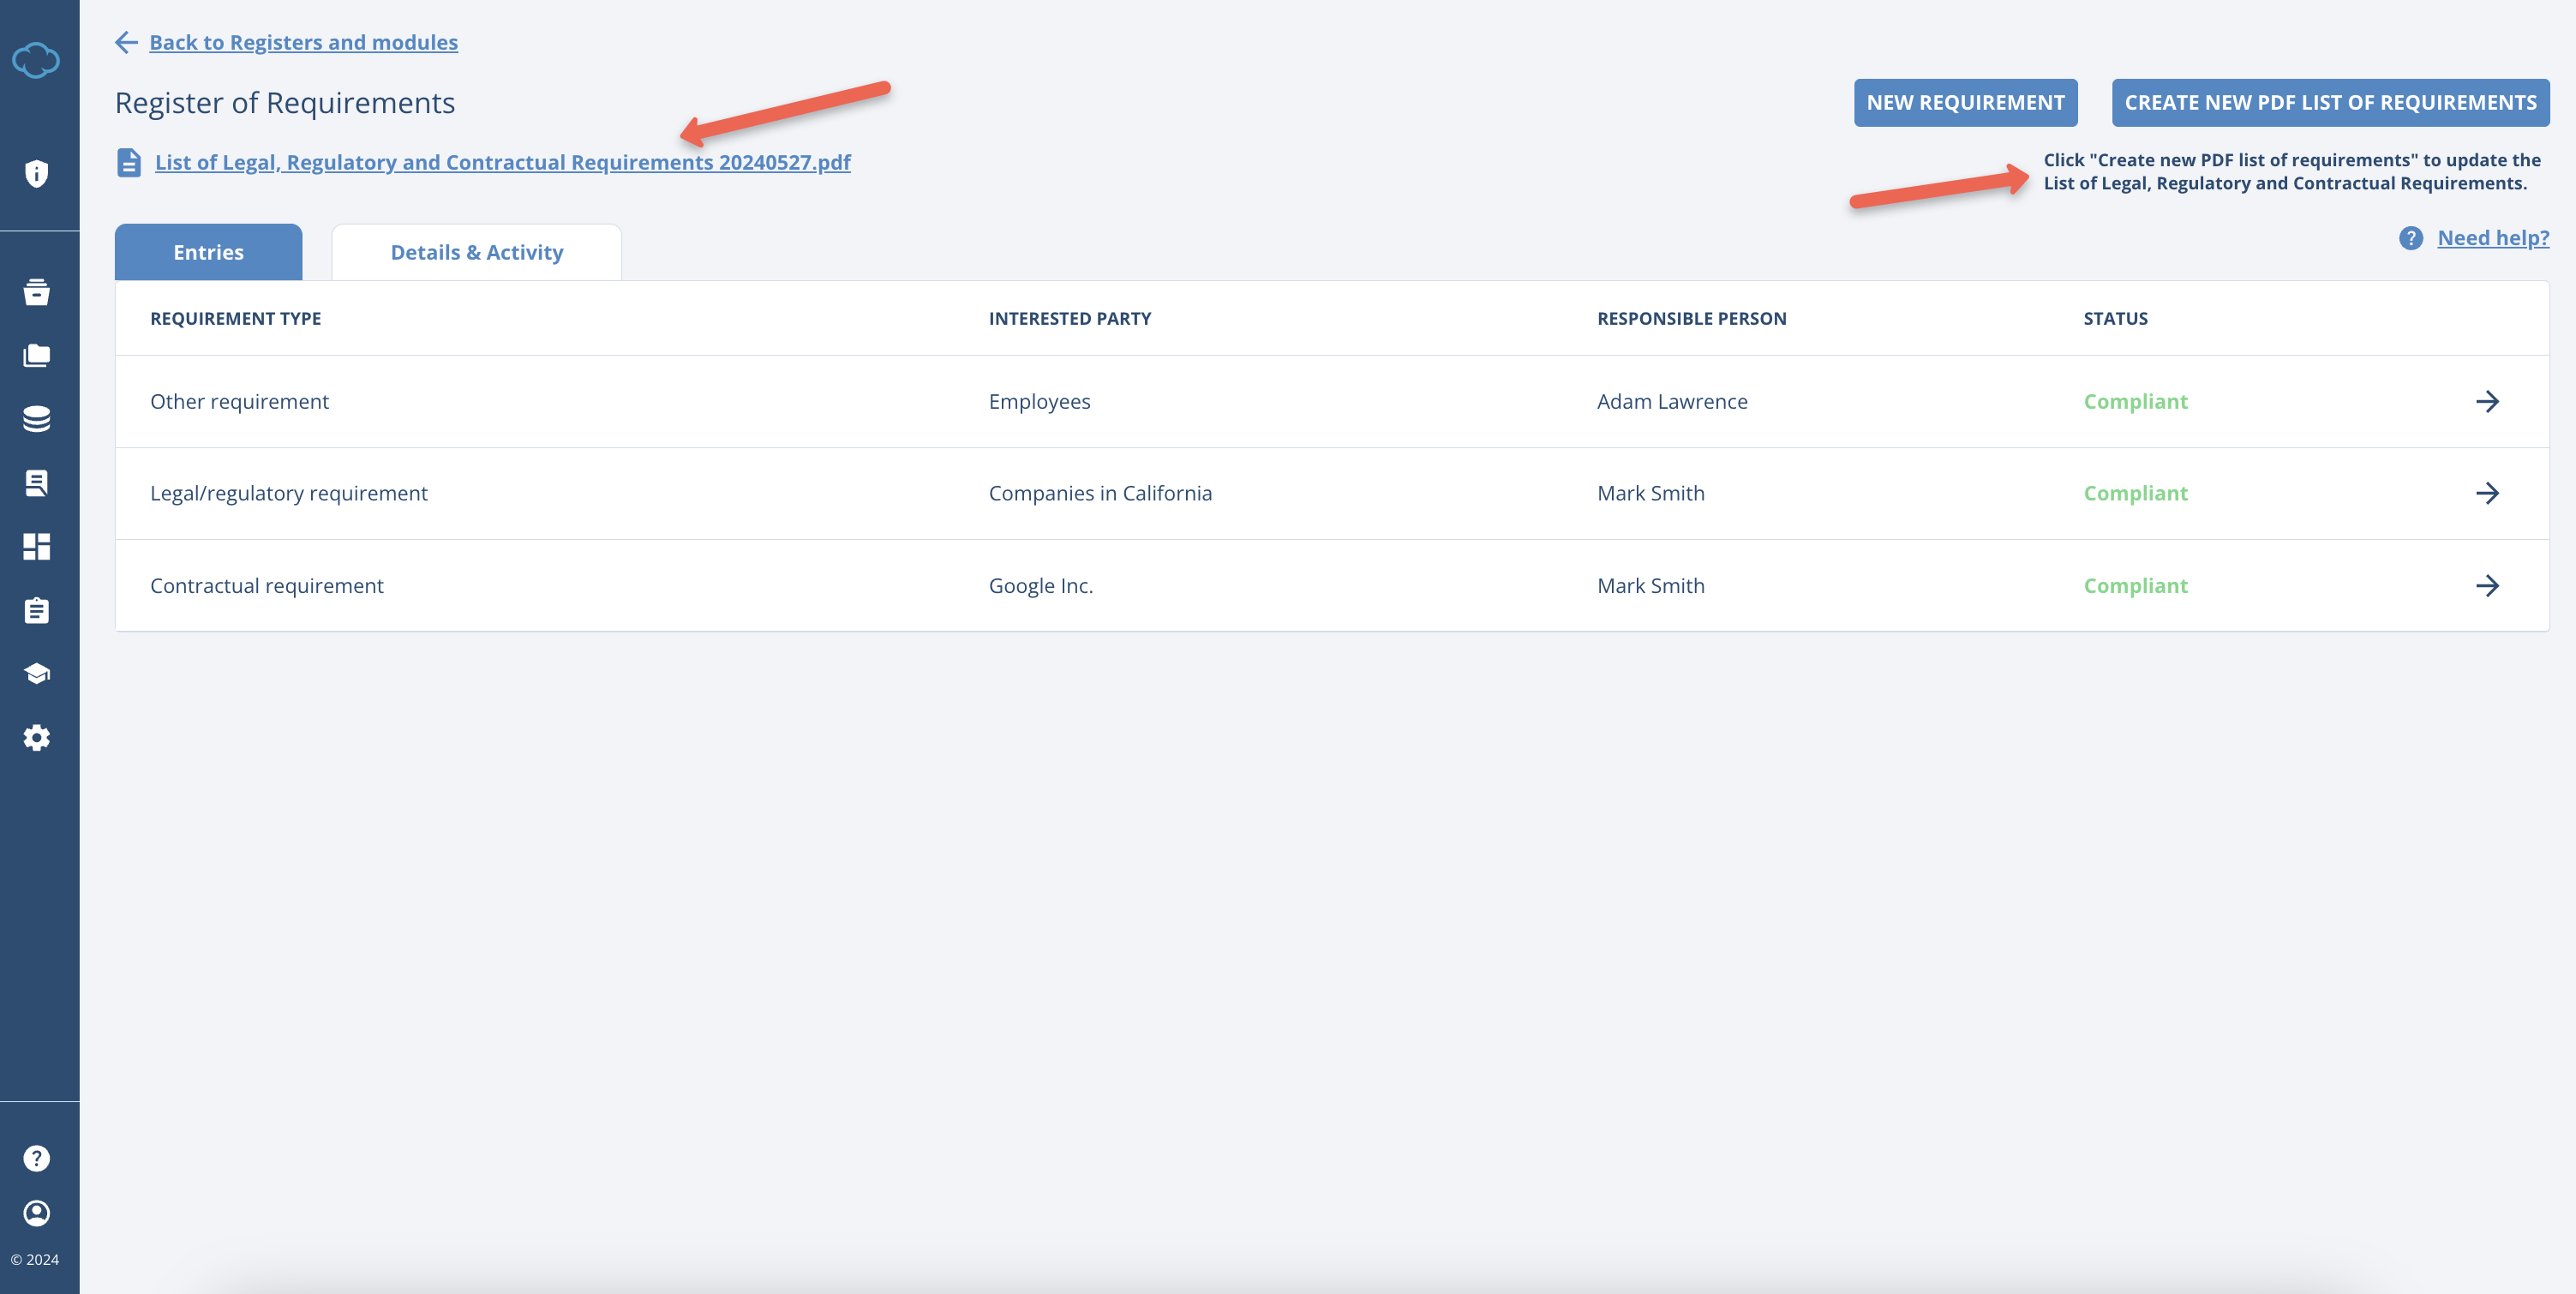2576x1294 pixels.
Task: Open the folders sidebar icon
Action: (36, 356)
